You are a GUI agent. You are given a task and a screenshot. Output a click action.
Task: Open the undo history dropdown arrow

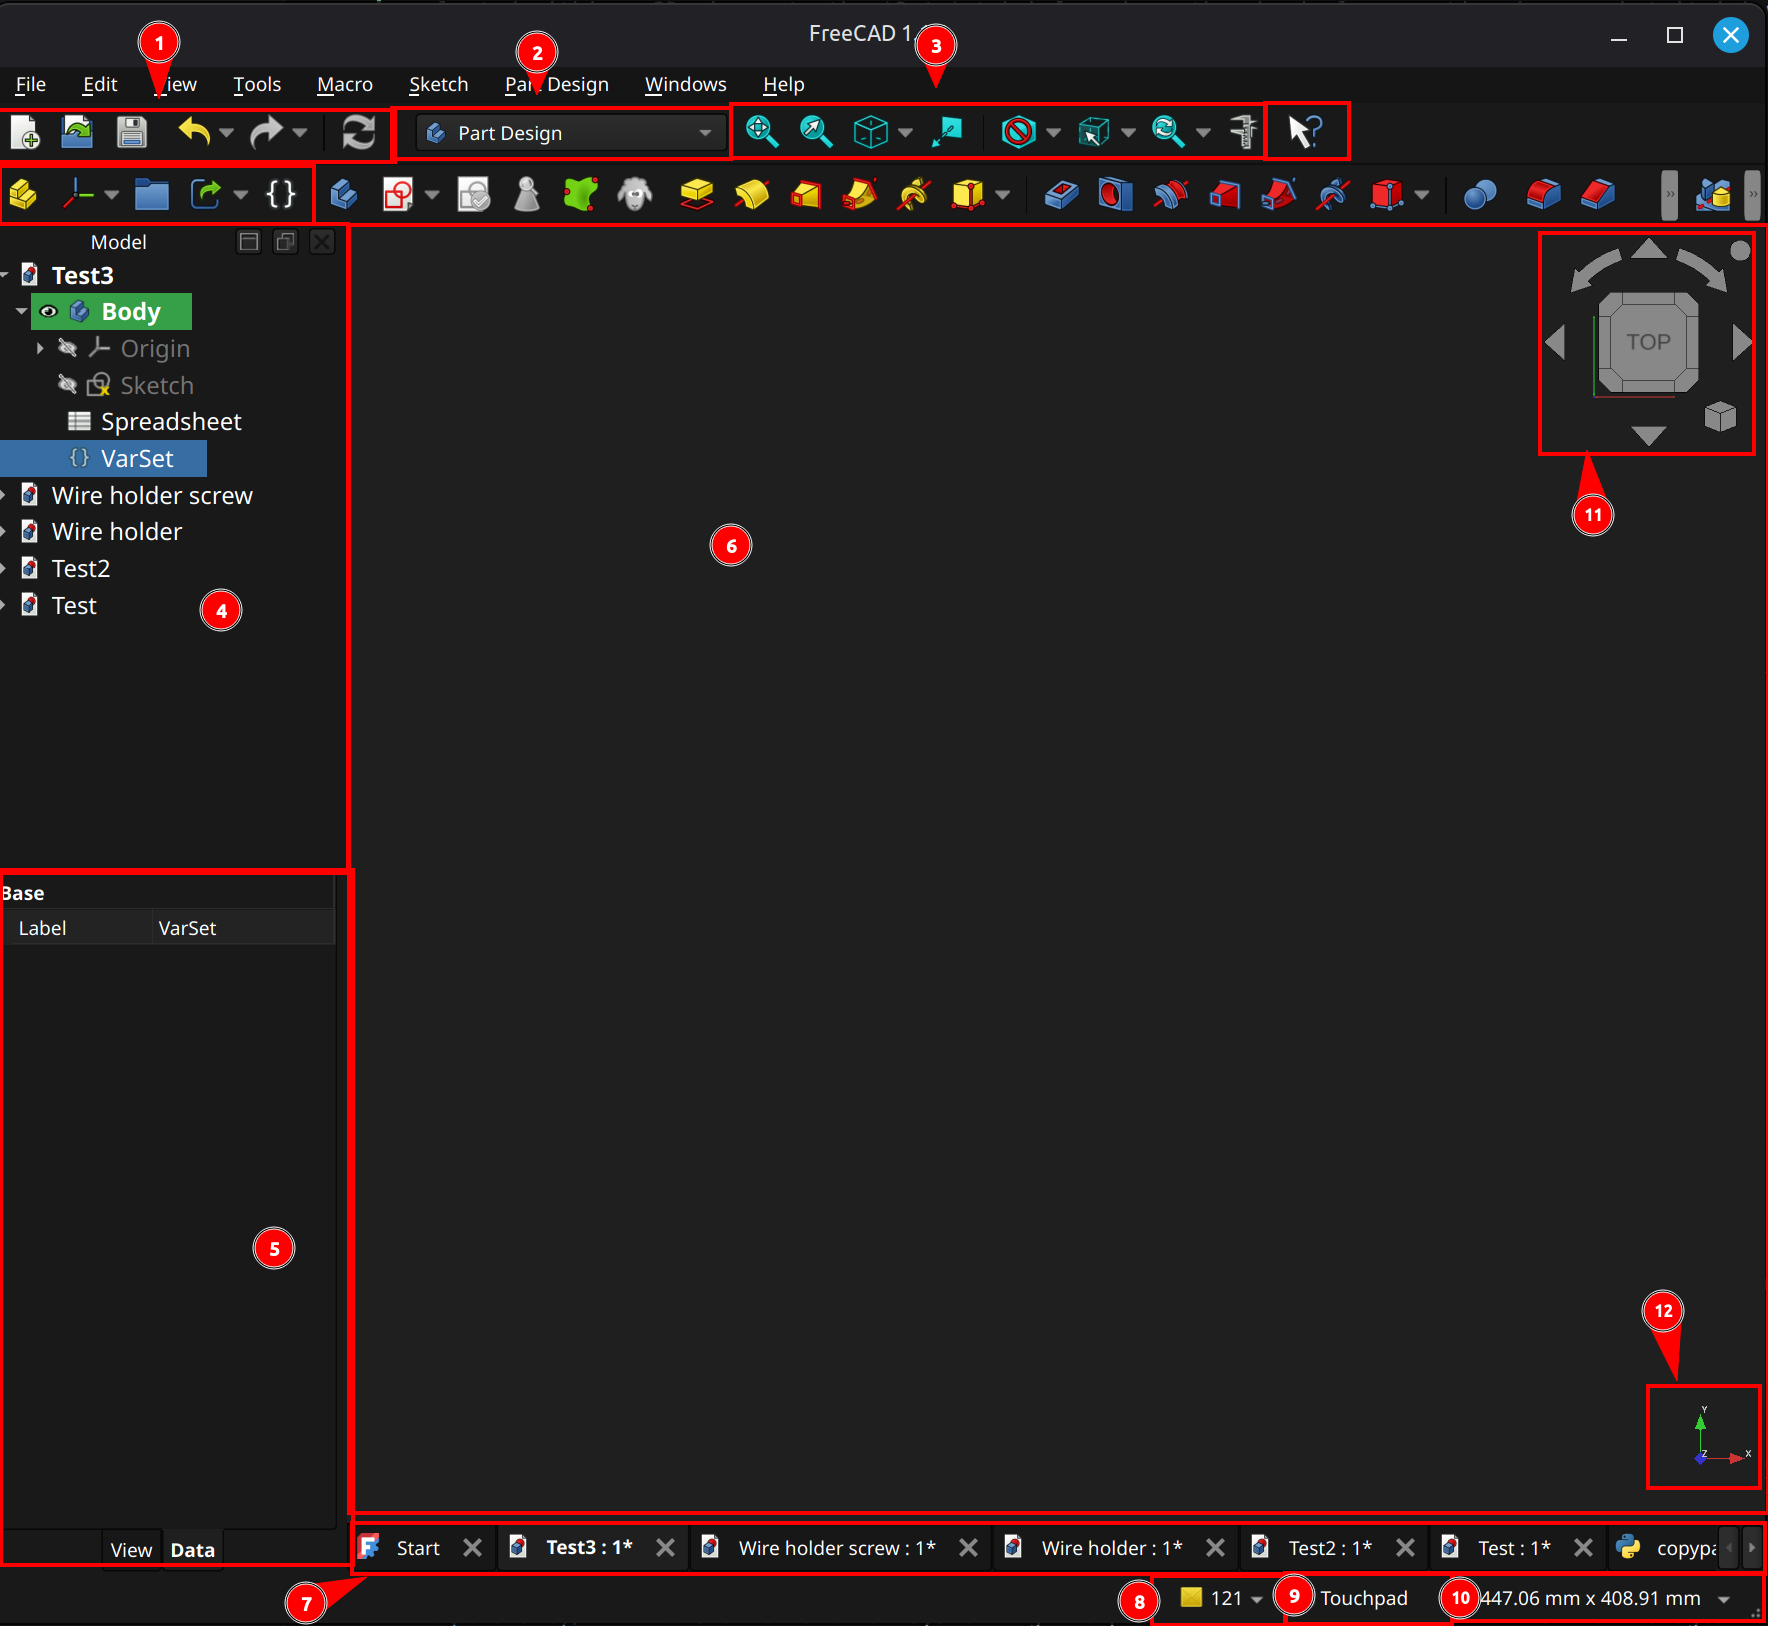[x=226, y=133]
